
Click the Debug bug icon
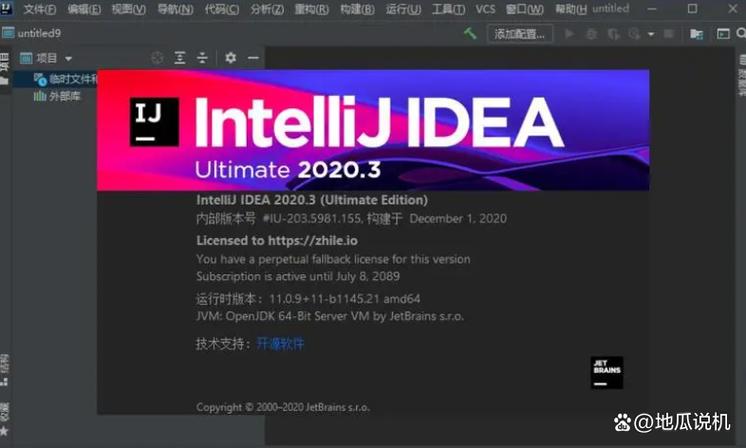[x=591, y=34]
